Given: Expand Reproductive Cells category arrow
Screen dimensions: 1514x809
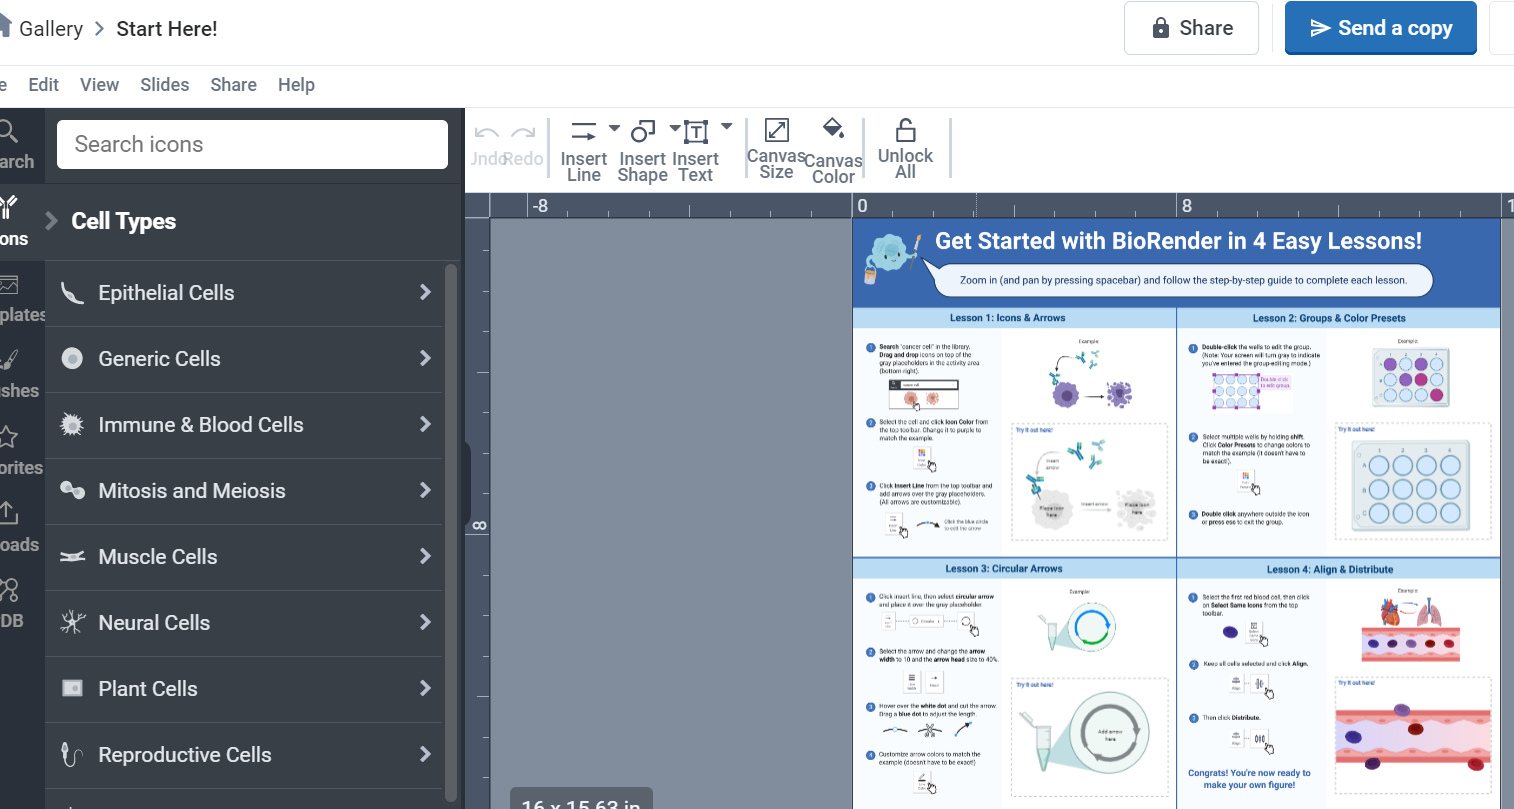Looking at the screenshot, I should coord(425,754).
